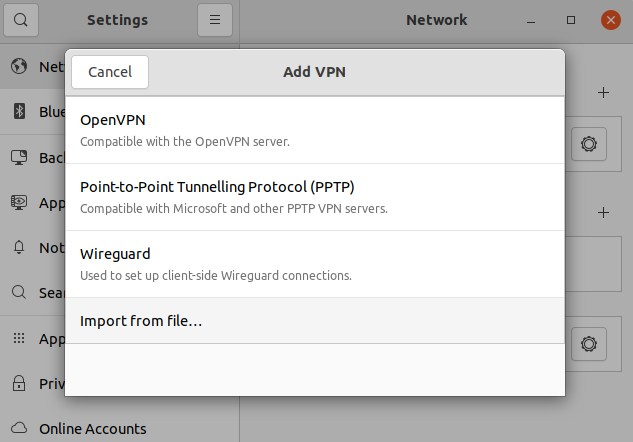Click the Bluetooth sidebar icon

(x=19, y=111)
